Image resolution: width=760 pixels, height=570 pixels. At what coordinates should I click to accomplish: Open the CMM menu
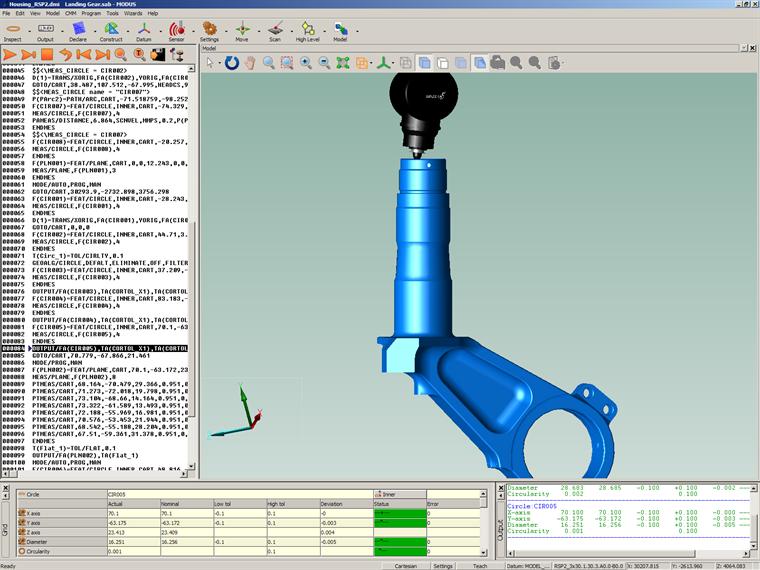[x=70, y=14]
